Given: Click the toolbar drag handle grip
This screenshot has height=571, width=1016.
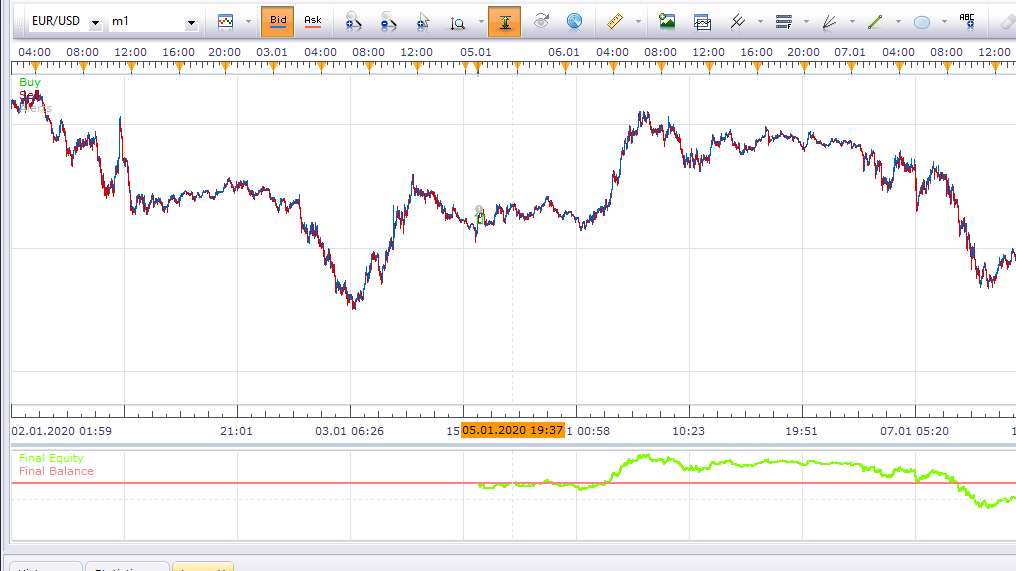Looking at the screenshot, I should point(19,22).
